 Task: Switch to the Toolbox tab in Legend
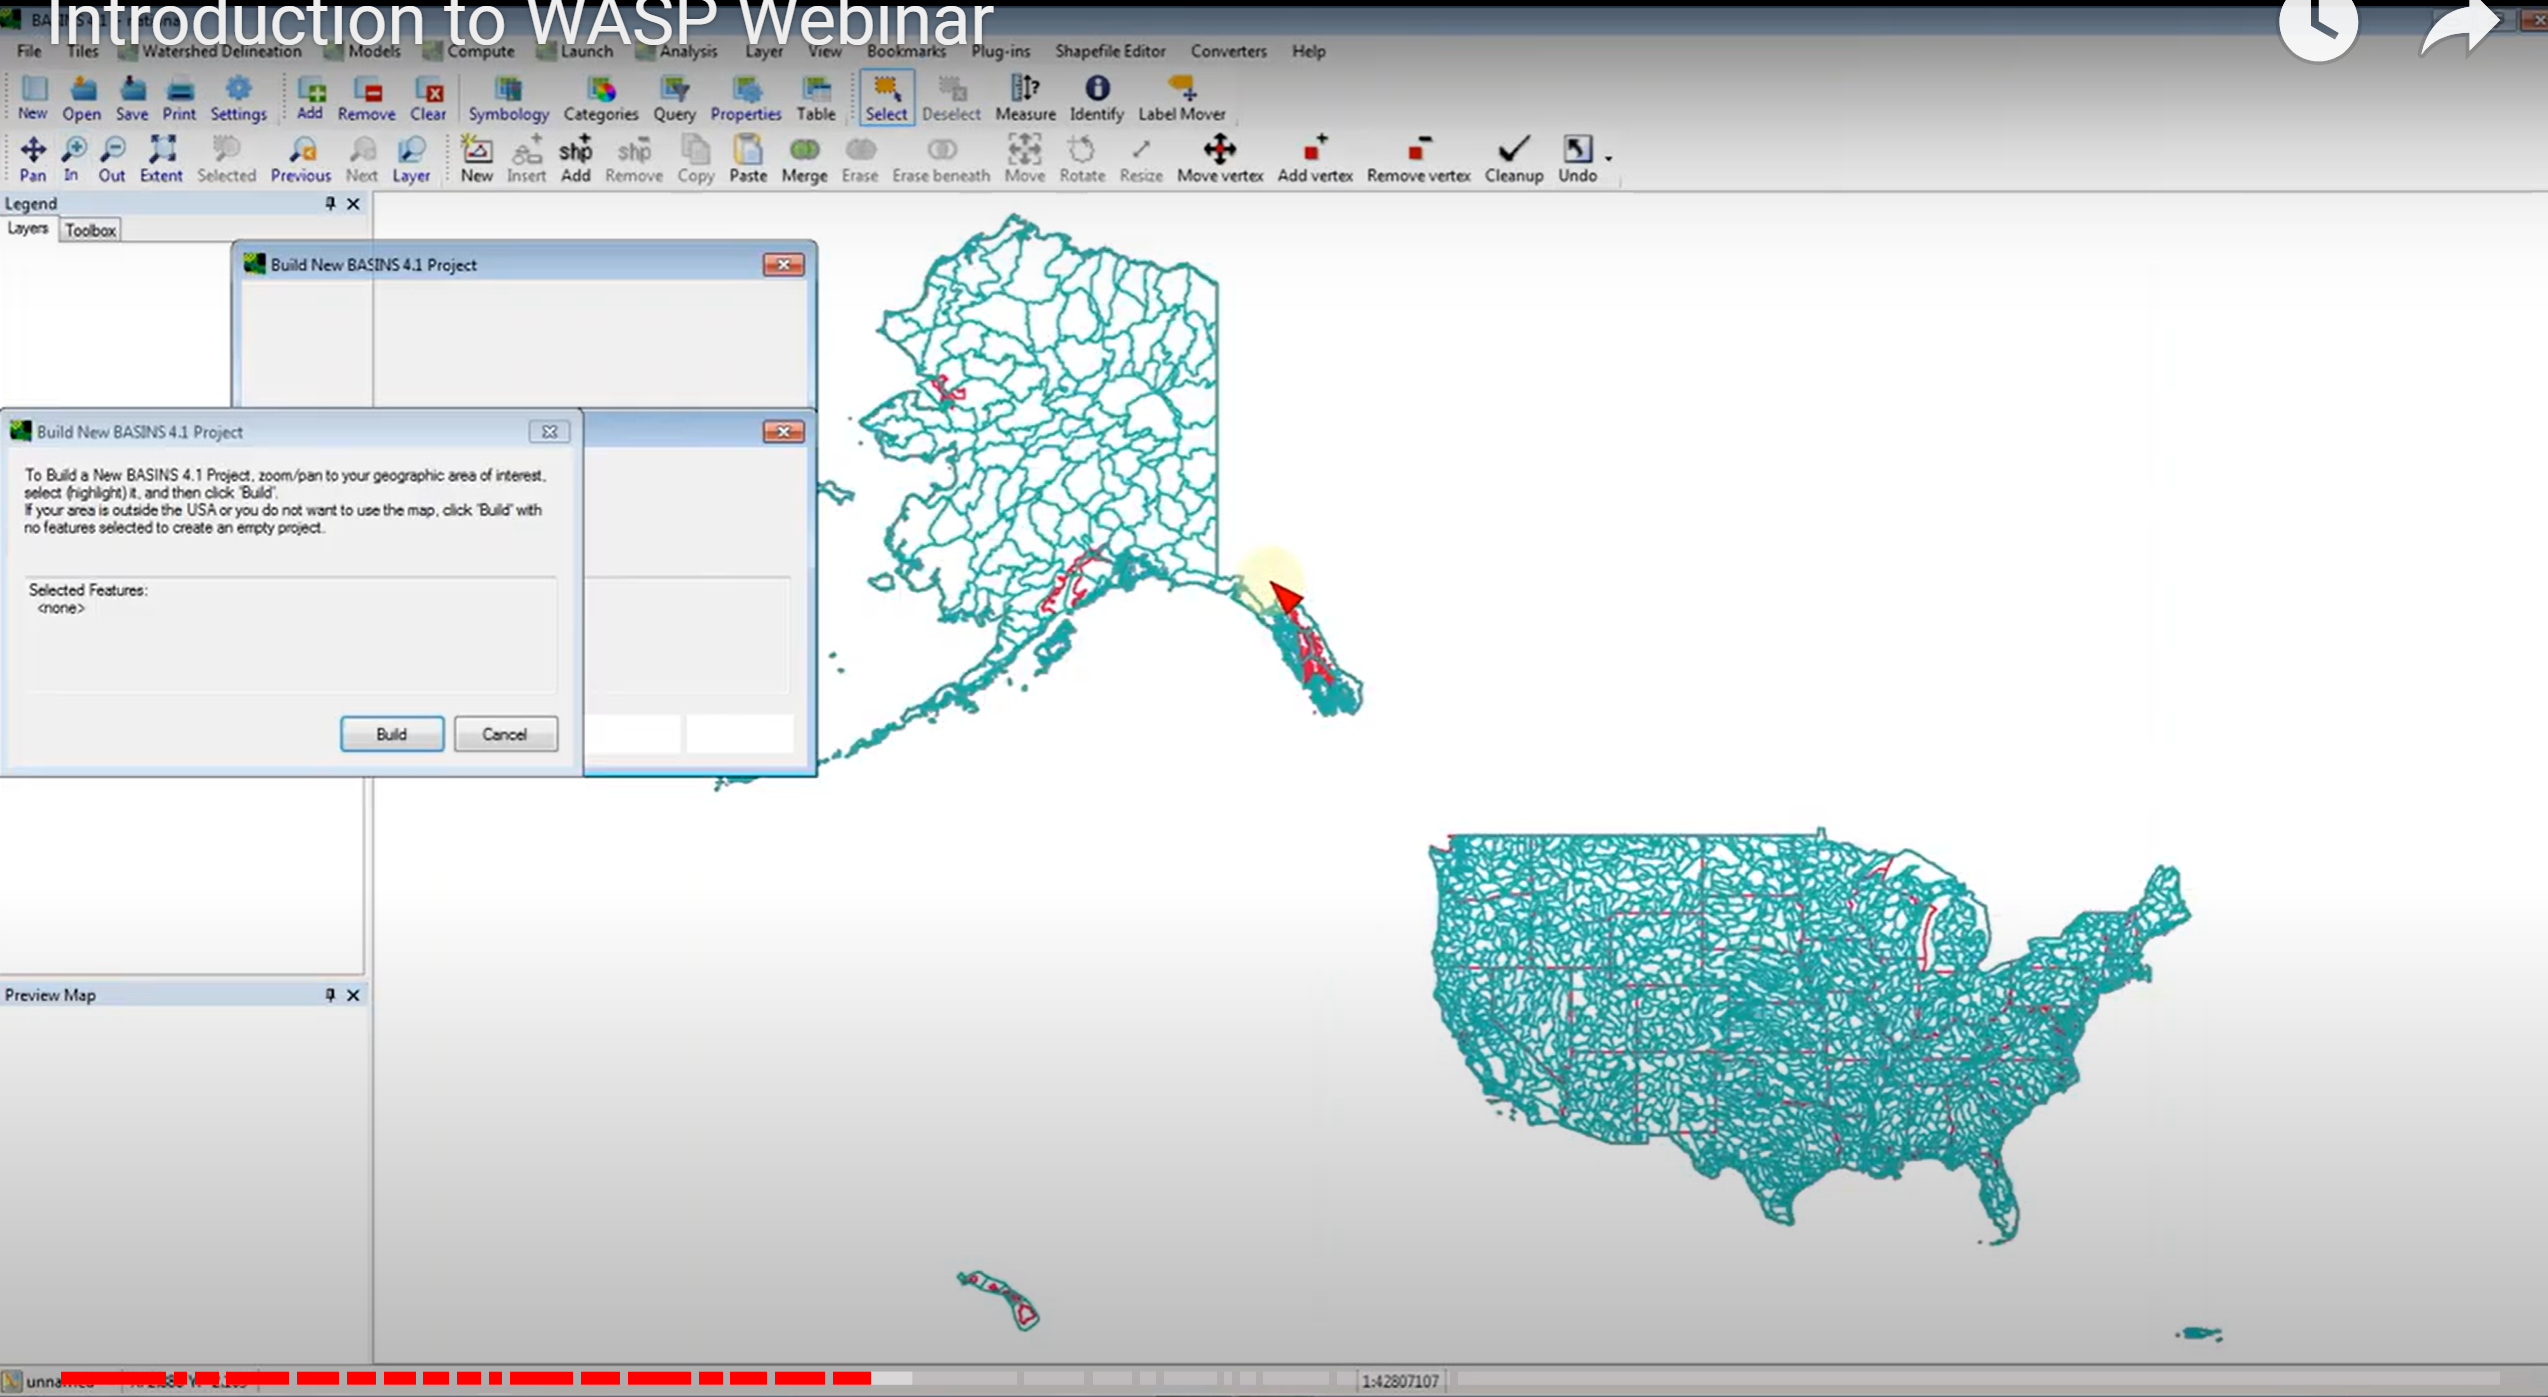point(90,230)
